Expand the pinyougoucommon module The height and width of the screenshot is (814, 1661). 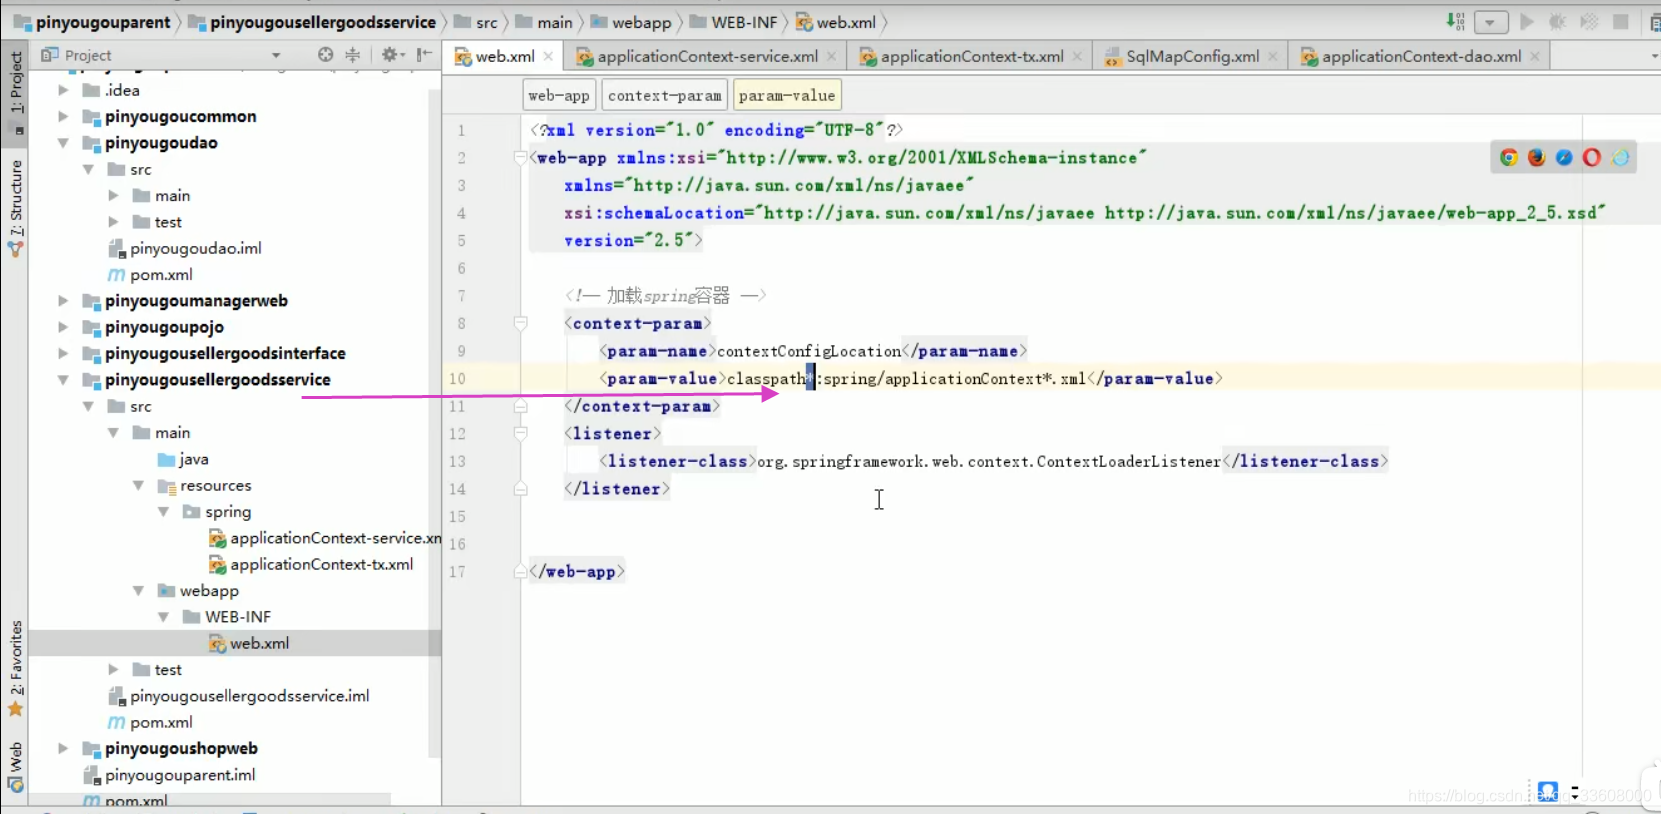tap(63, 116)
